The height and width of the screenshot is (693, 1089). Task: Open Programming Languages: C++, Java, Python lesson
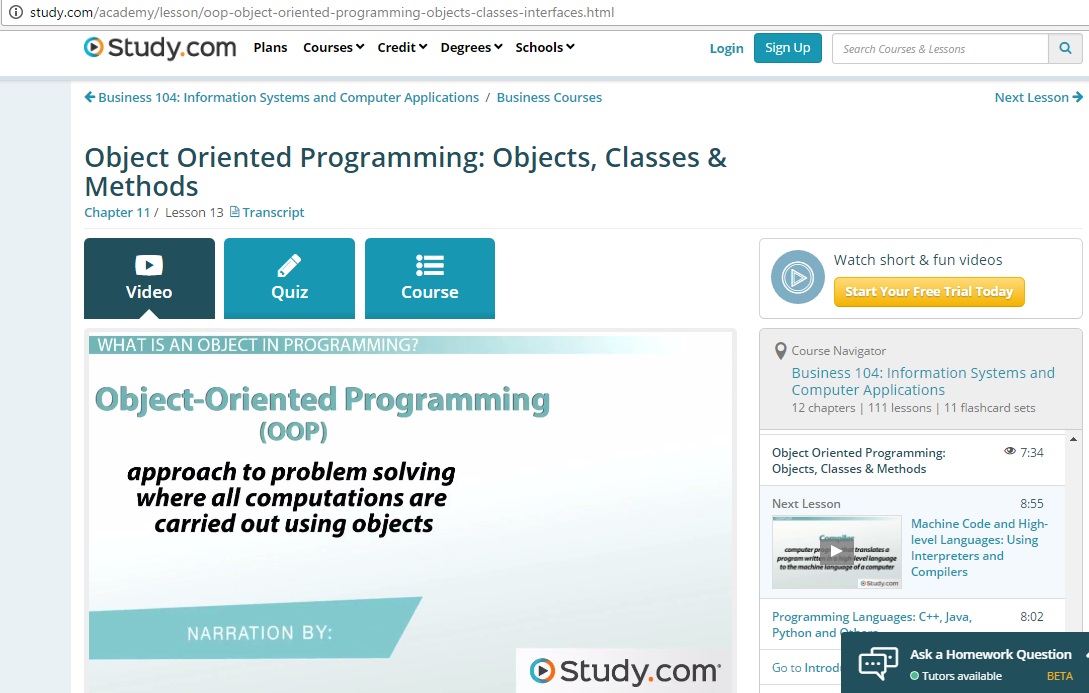click(x=872, y=624)
